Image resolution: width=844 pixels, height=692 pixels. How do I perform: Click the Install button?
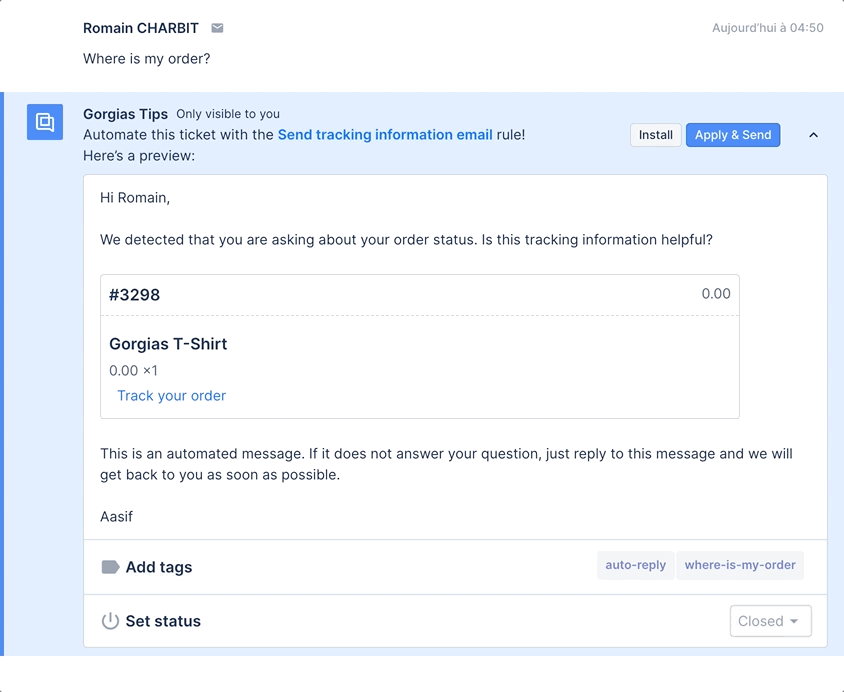point(656,135)
